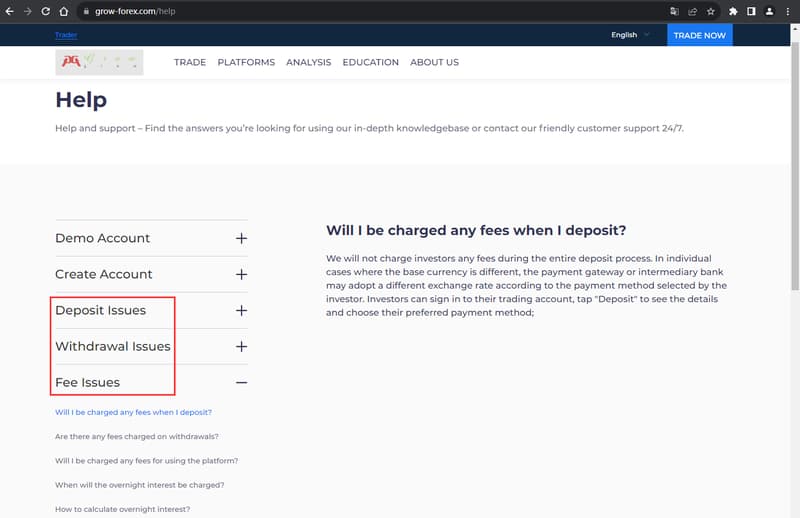Expand Demo Account with plus icon
The width and height of the screenshot is (800, 518).
[241, 238]
